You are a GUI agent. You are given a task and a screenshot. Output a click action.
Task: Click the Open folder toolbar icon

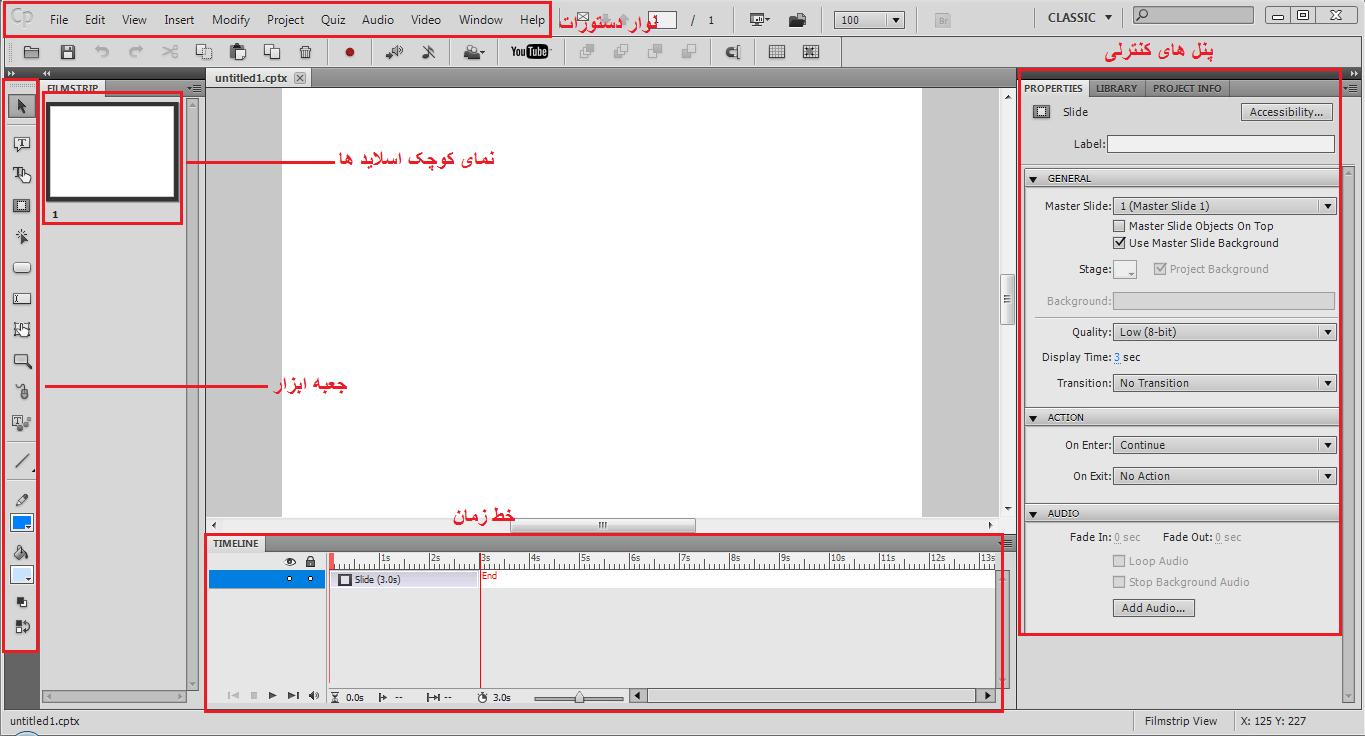[x=31, y=52]
